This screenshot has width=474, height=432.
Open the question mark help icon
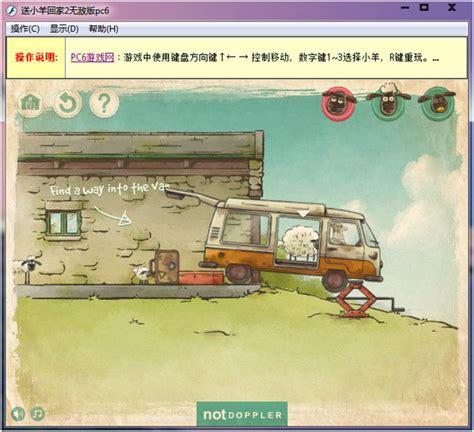pyautogui.click(x=104, y=103)
